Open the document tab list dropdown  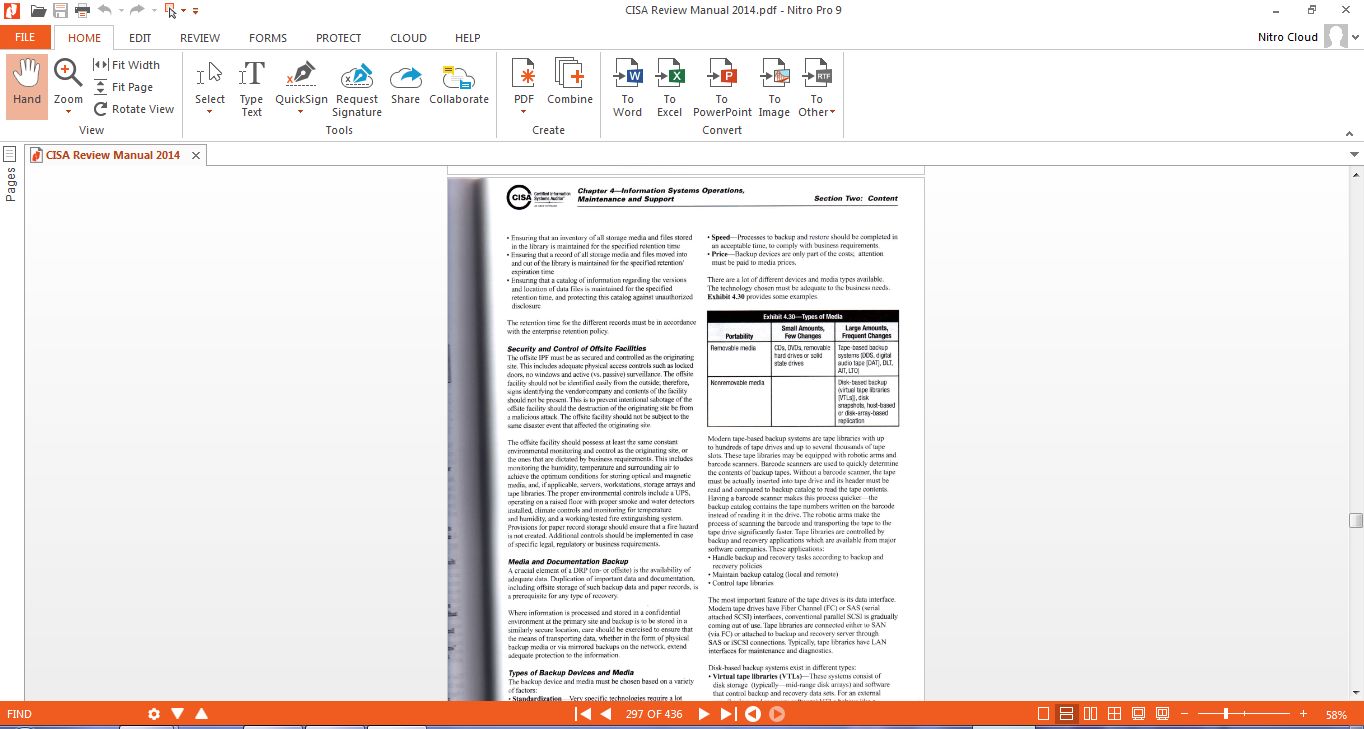1355,155
